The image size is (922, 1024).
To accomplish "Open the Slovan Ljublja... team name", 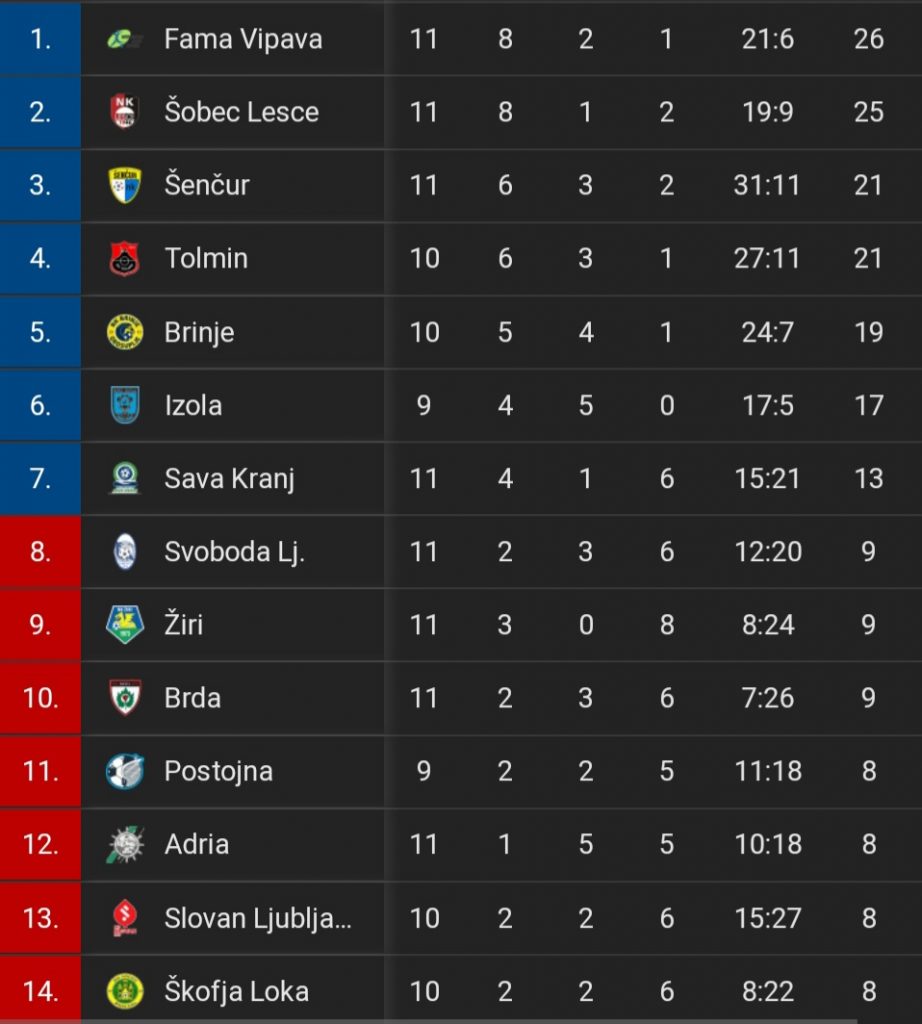I will [x=258, y=918].
